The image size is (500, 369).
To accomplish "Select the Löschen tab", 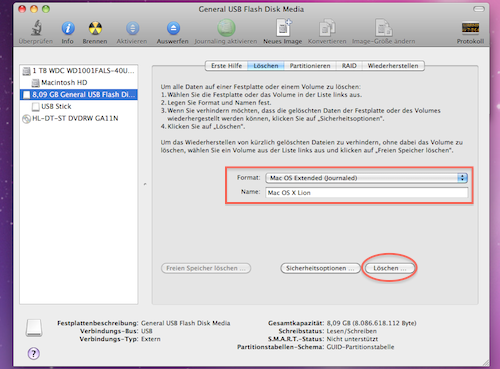I will click(266, 66).
